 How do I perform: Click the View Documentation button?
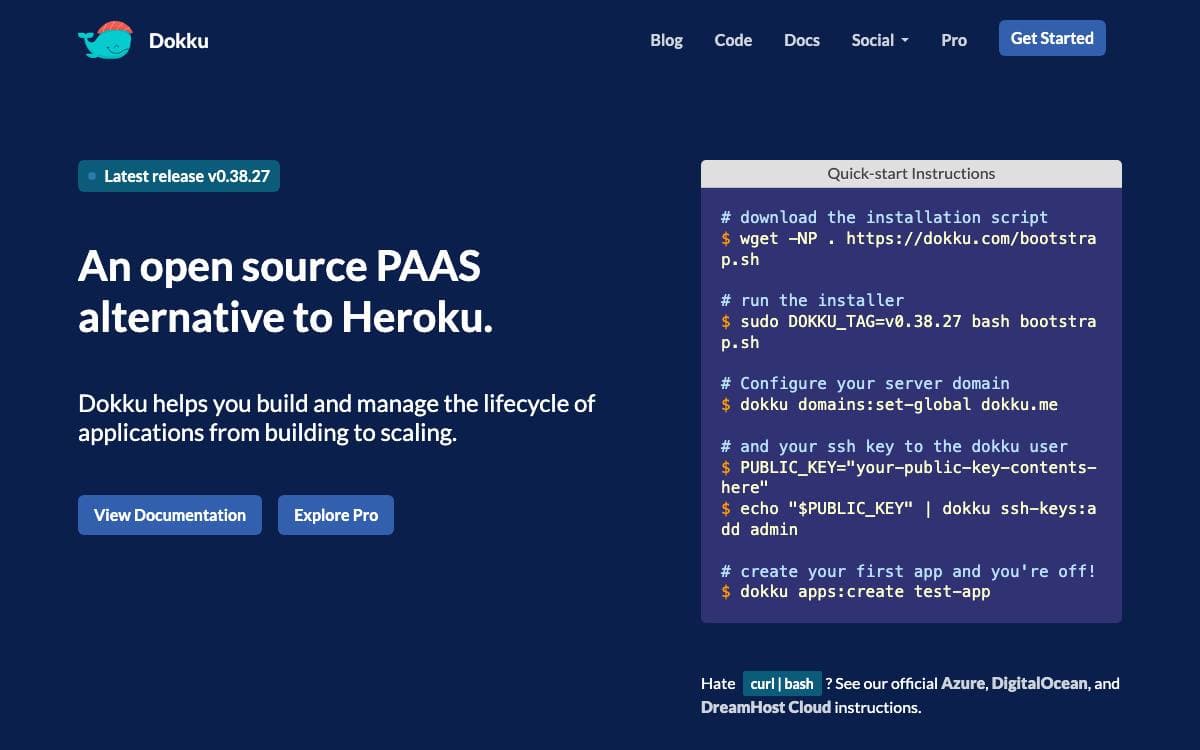(170, 515)
